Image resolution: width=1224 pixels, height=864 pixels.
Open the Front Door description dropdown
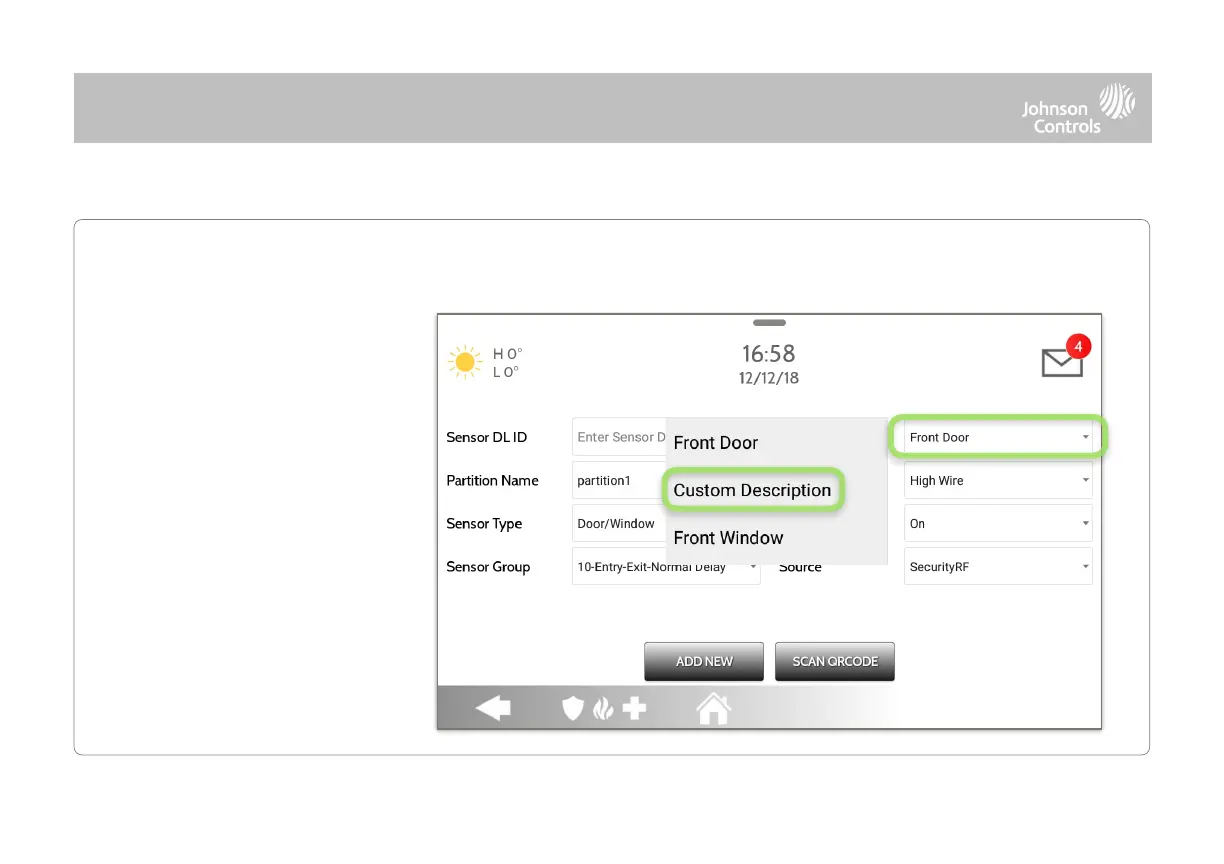tap(998, 437)
